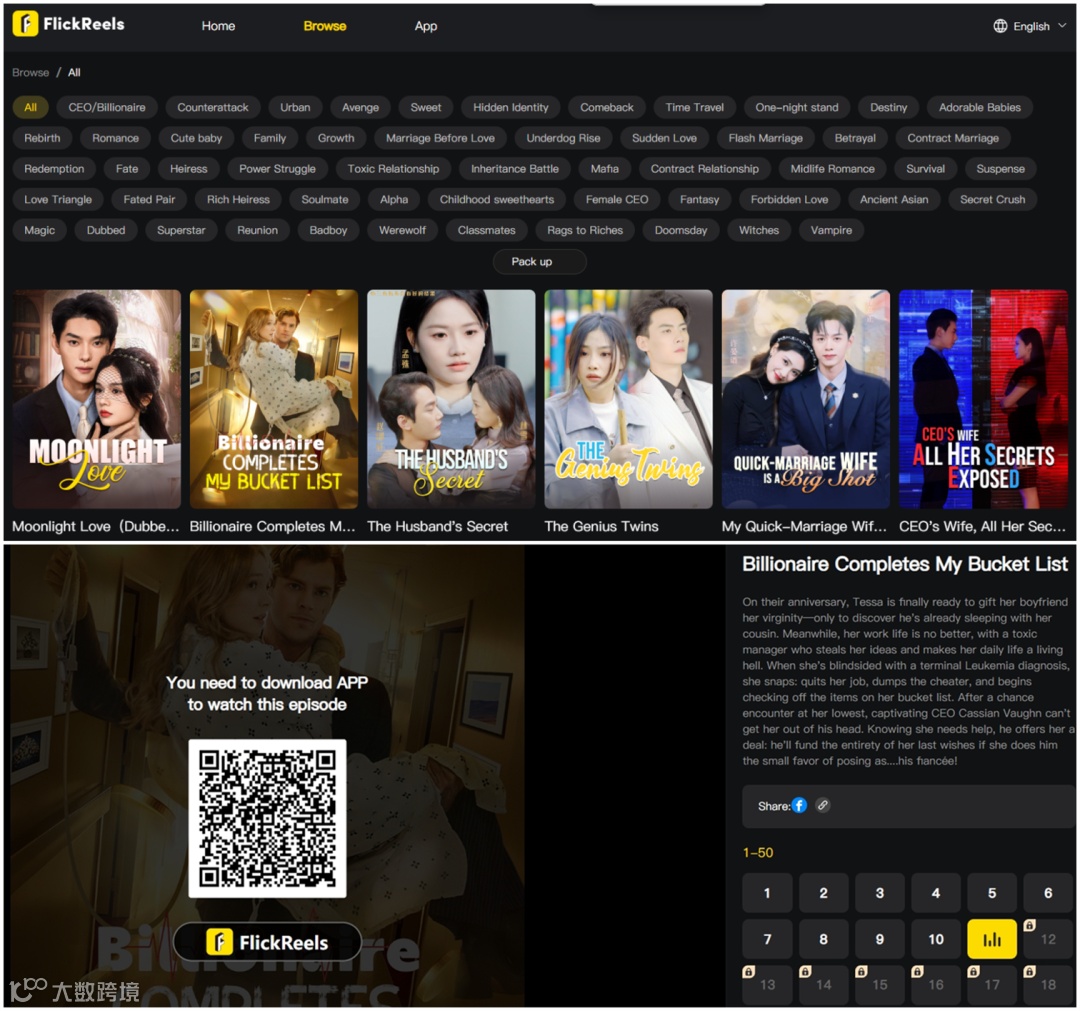Filter by Adorable Babies genre

pos(979,107)
